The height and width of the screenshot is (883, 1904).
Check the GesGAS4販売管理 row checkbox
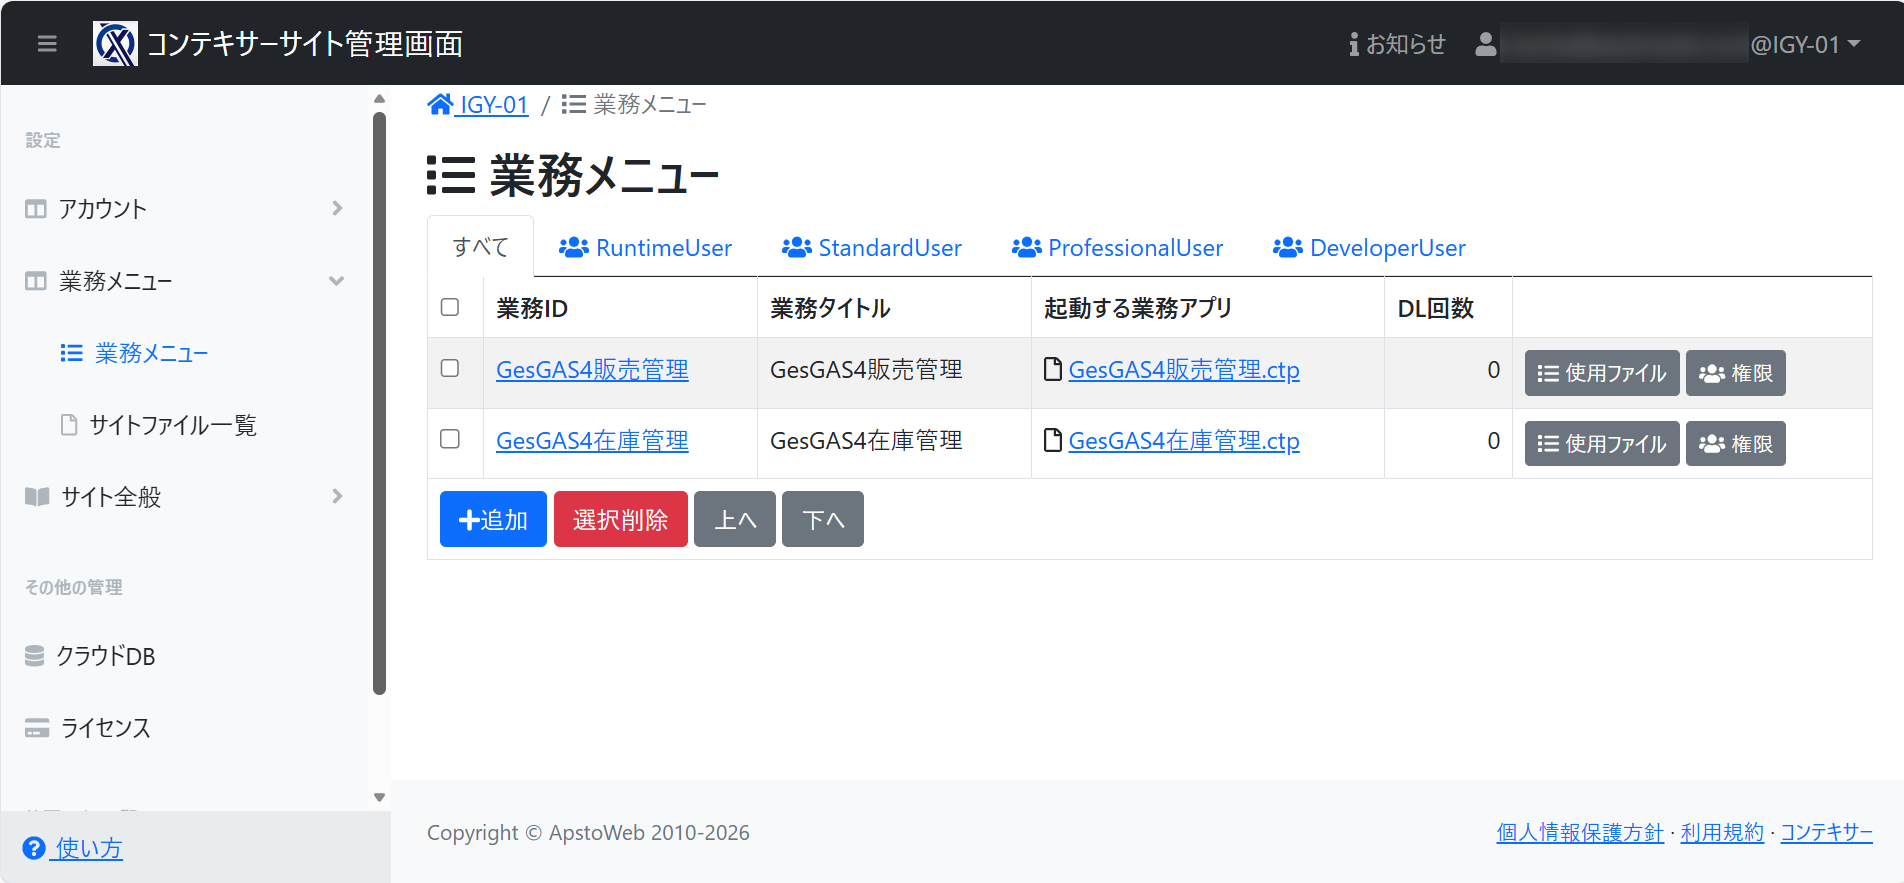click(450, 368)
